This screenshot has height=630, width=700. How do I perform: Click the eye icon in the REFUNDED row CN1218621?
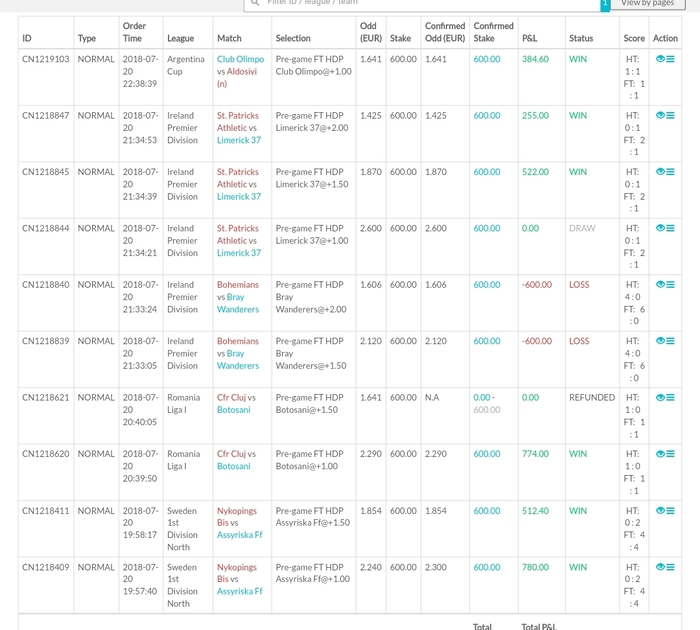pyautogui.click(x=660, y=397)
